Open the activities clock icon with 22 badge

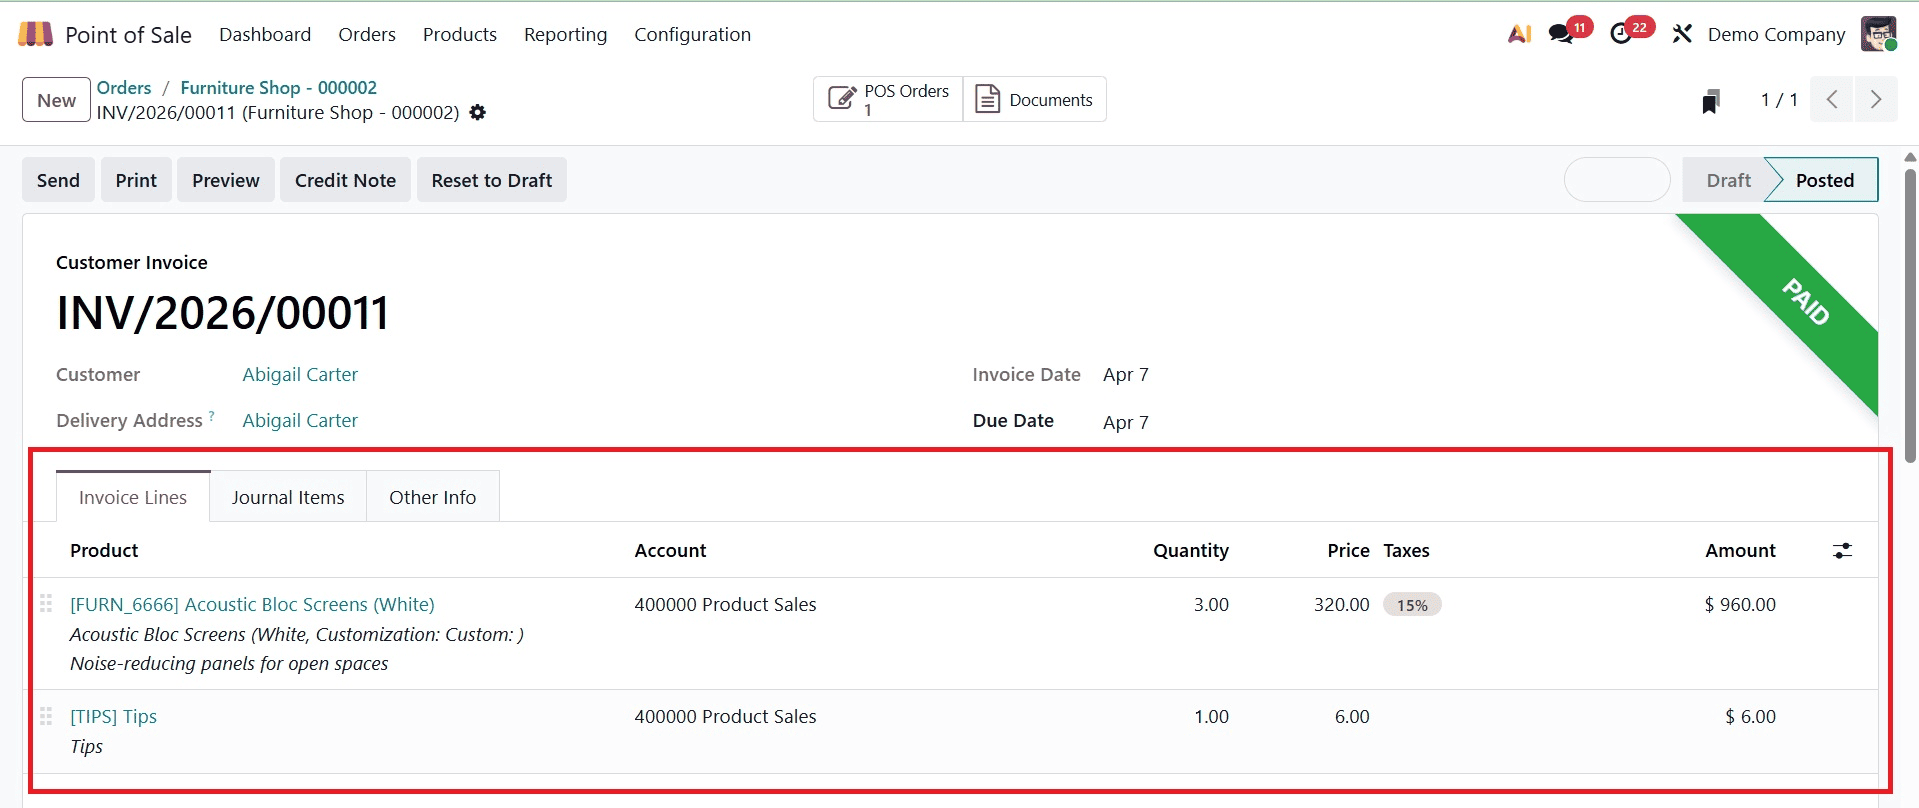(x=1621, y=34)
